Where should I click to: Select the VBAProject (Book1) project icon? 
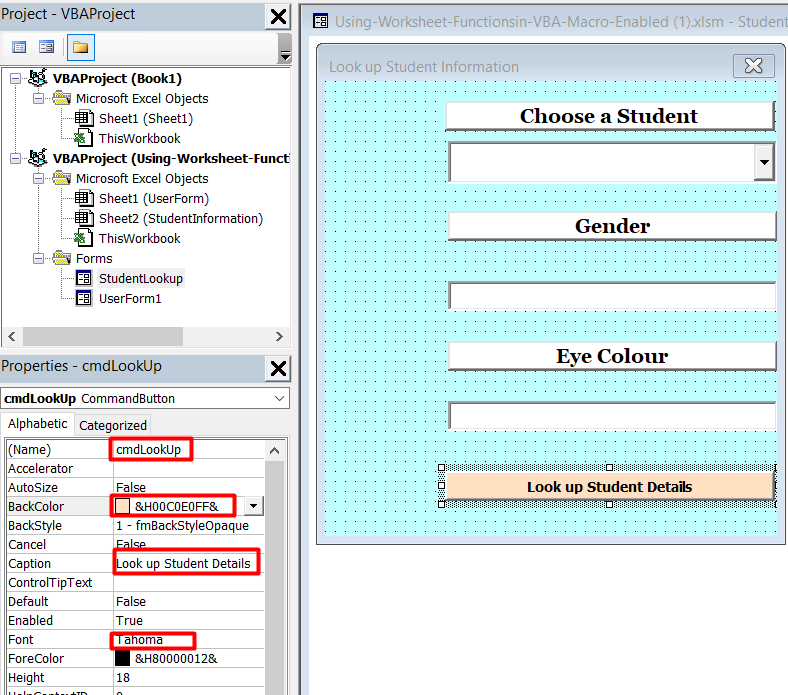pos(38,78)
